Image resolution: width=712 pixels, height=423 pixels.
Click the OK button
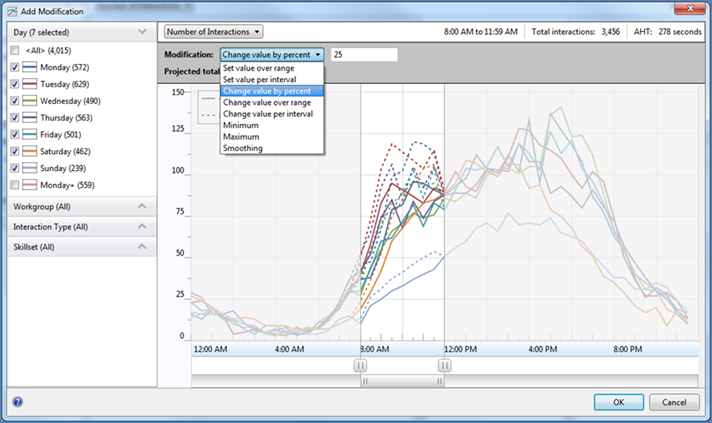[618, 402]
